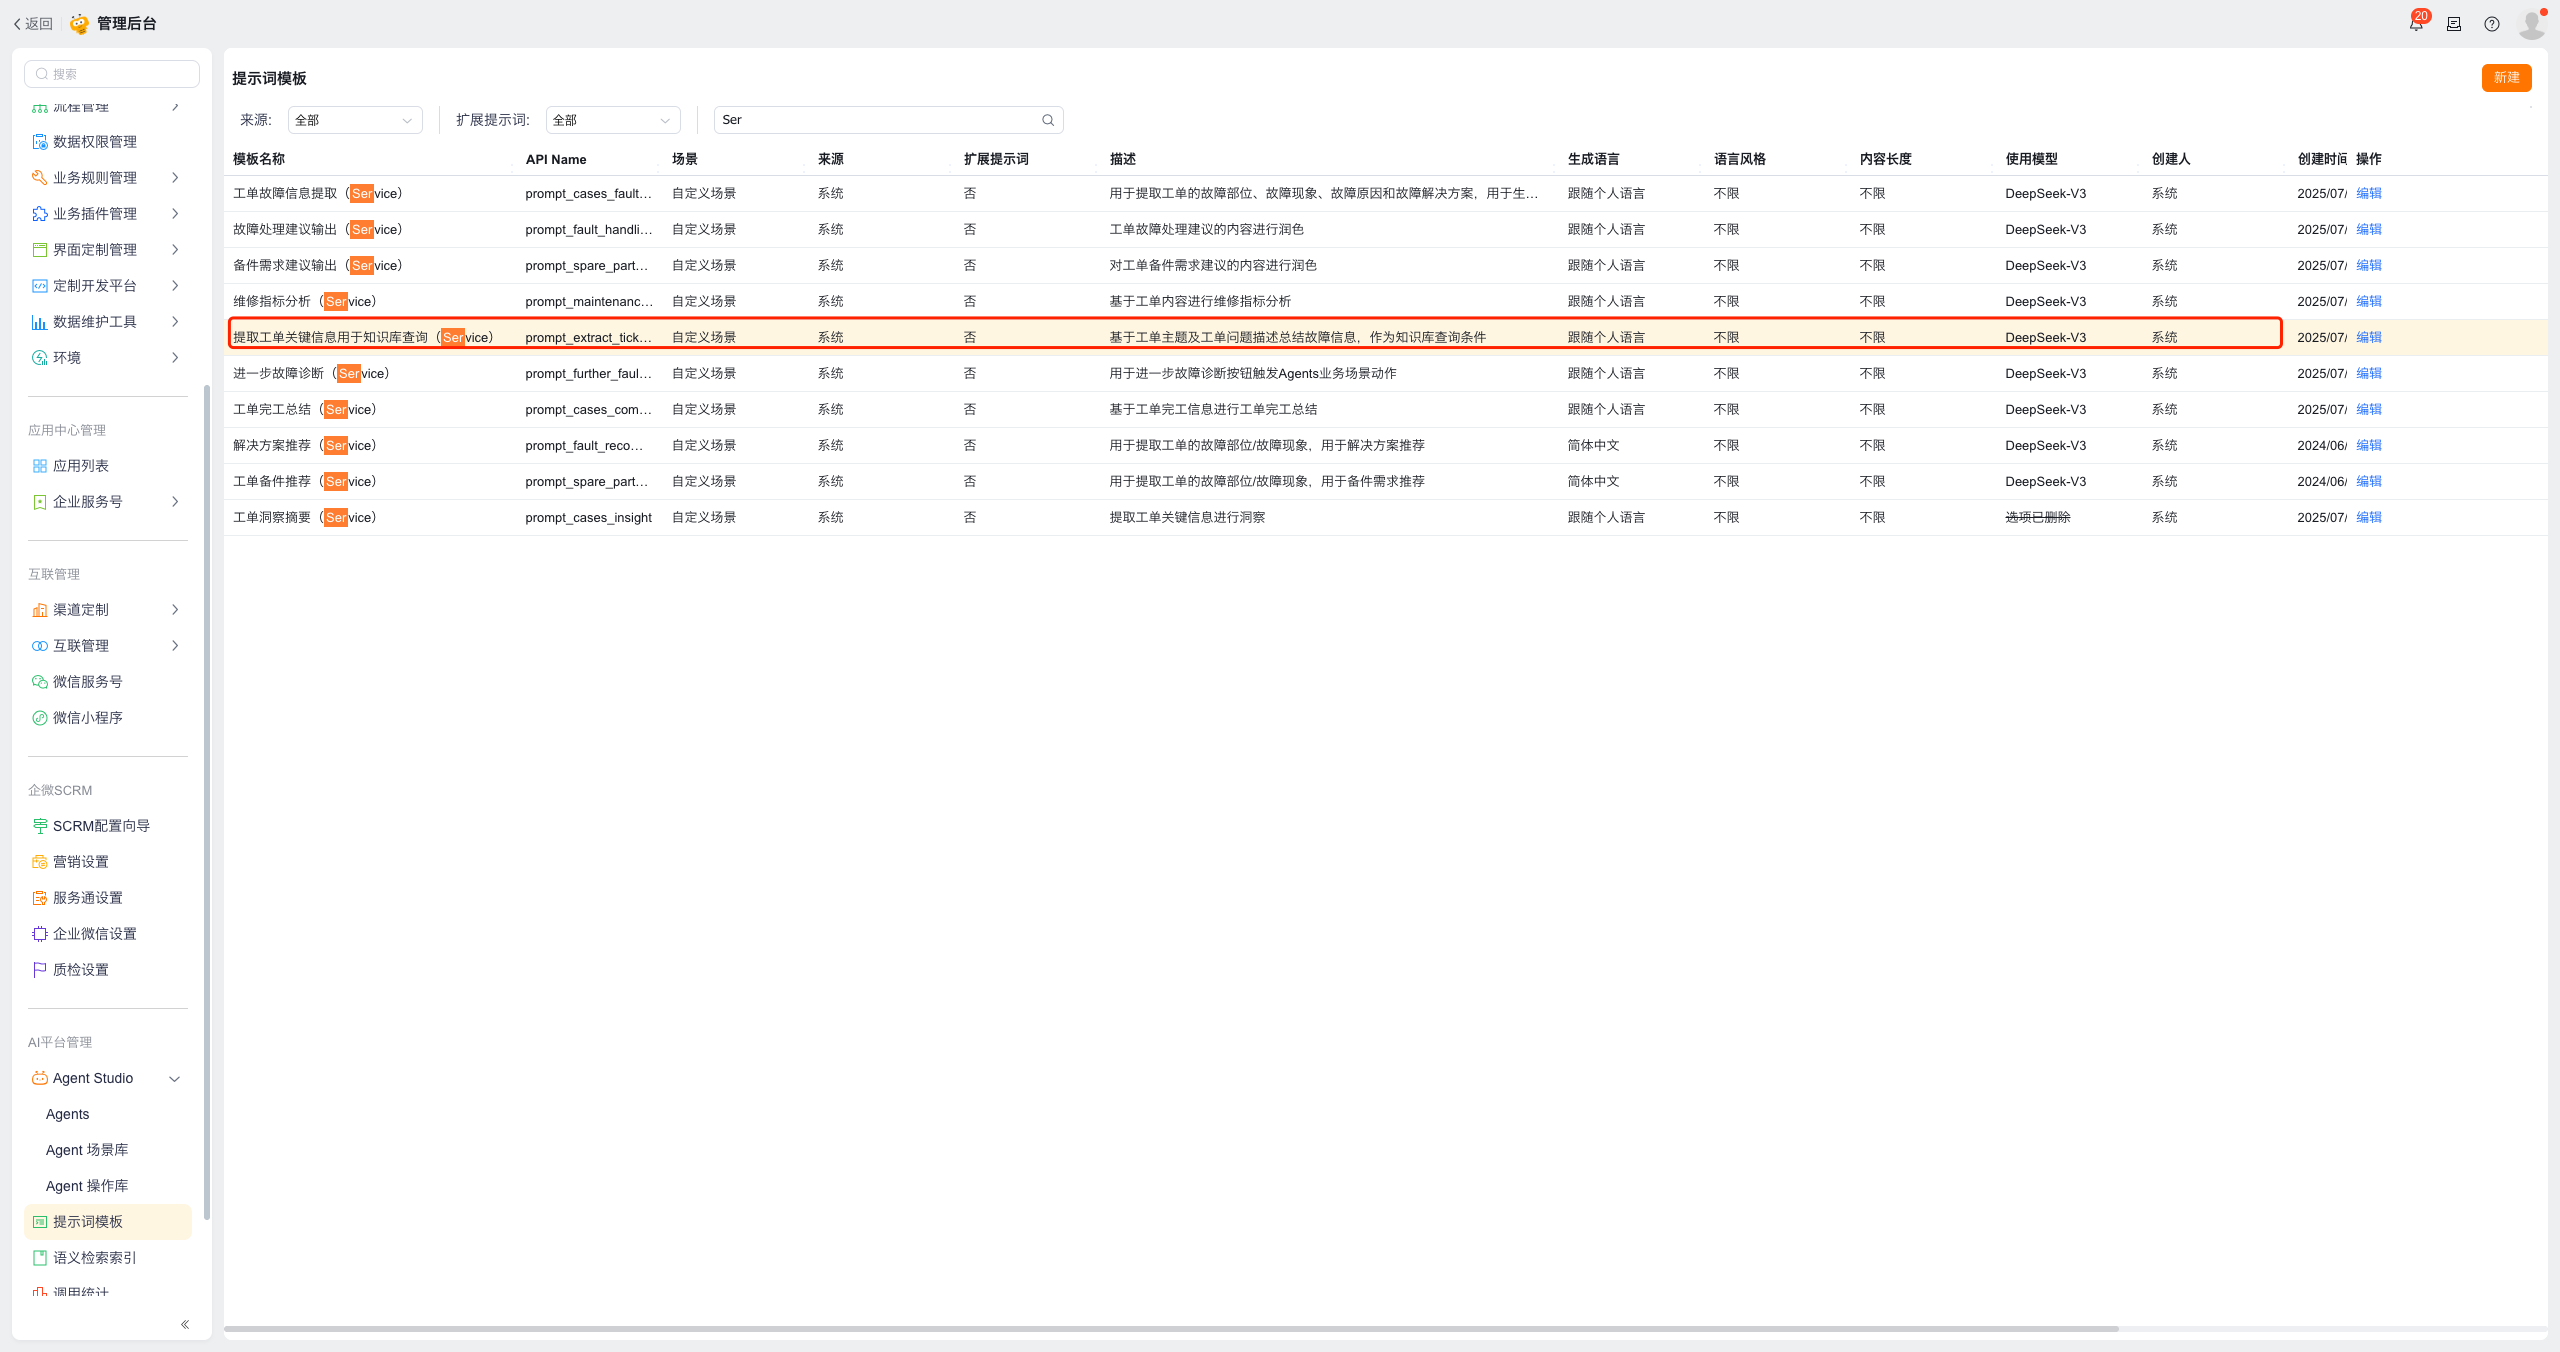Click the user avatar in top right

pyautogui.click(x=2532, y=24)
